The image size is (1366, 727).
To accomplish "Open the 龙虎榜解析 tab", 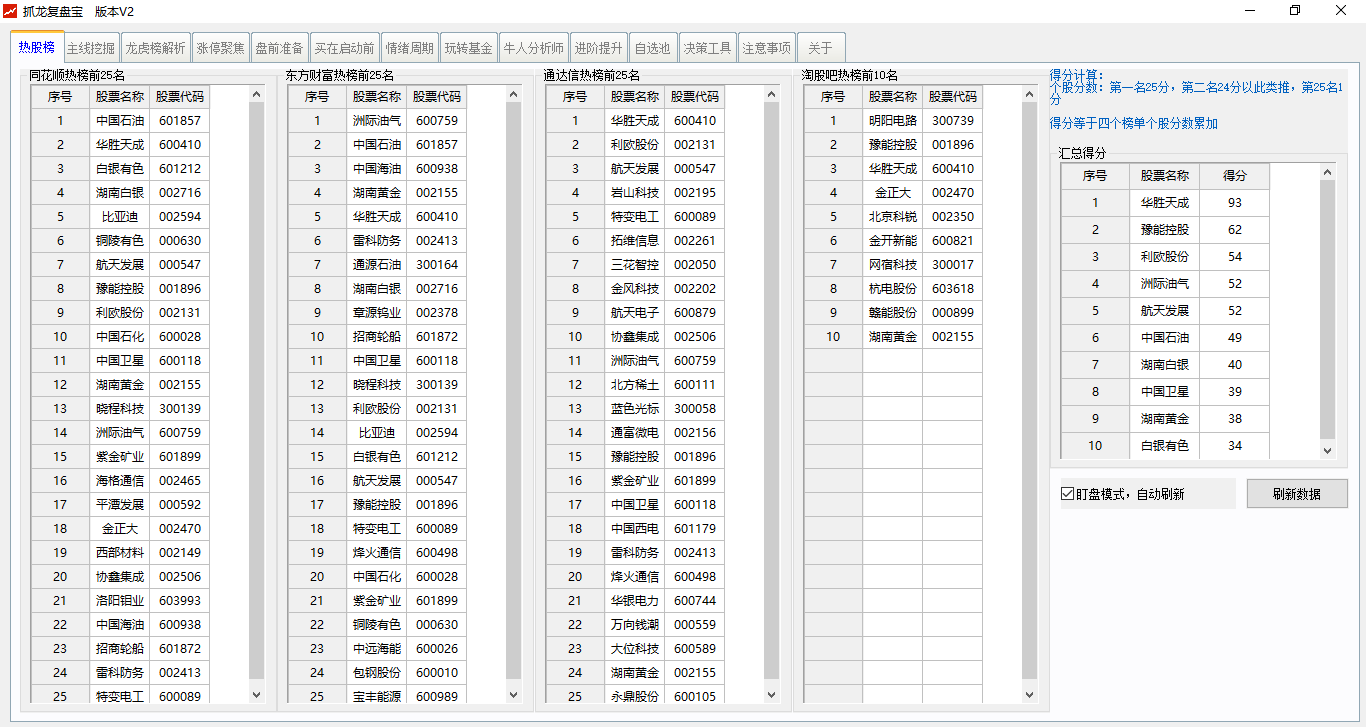I will coord(155,48).
